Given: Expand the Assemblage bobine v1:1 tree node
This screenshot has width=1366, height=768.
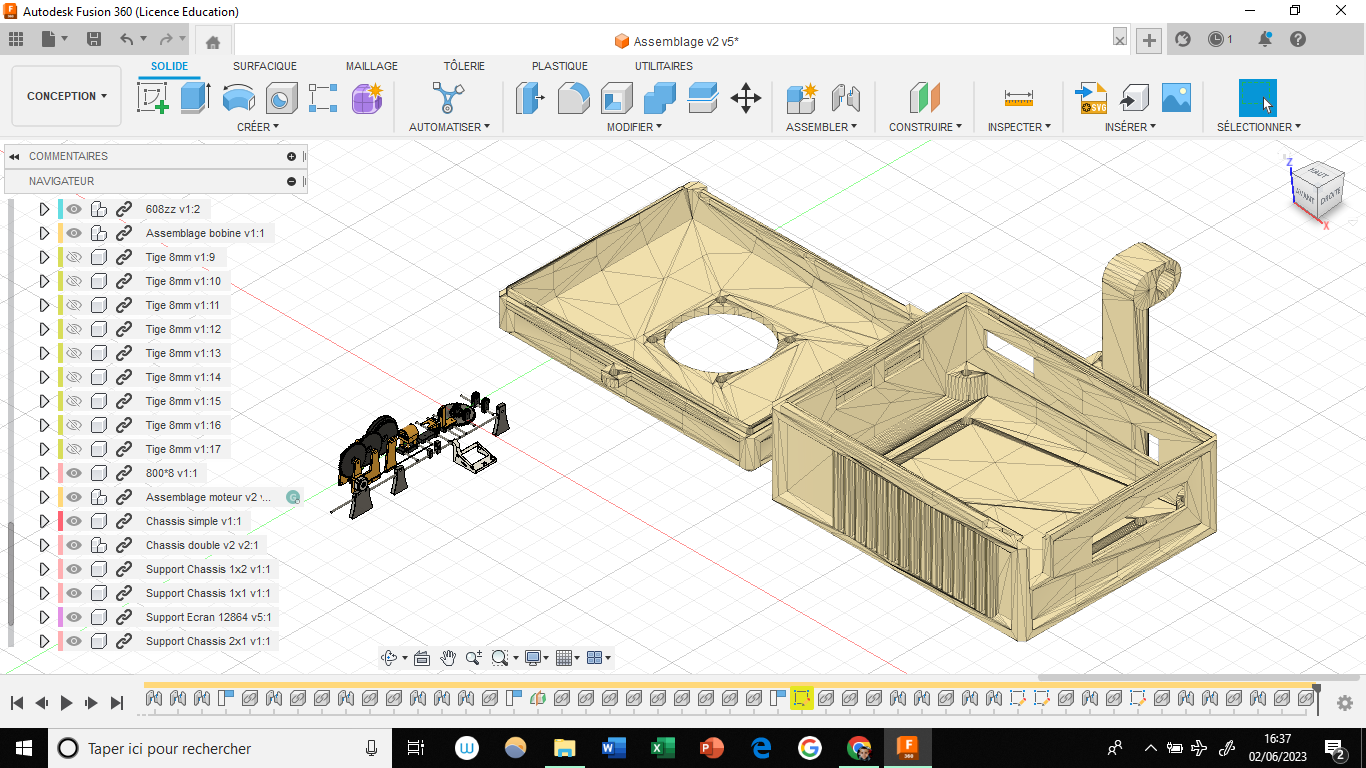Looking at the screenshot, I should (x=44, y=233).
